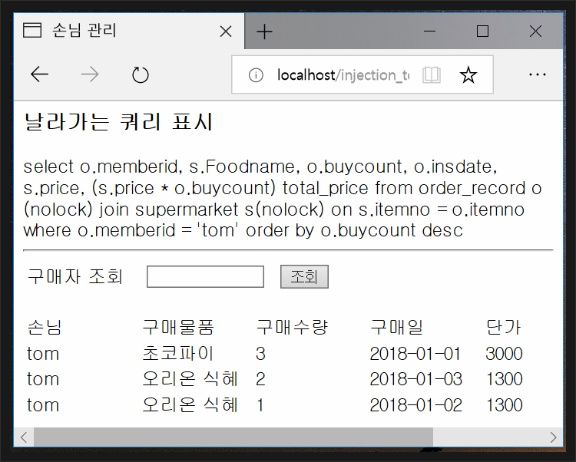Click the 초코파이 item cell

click(178, 353)
